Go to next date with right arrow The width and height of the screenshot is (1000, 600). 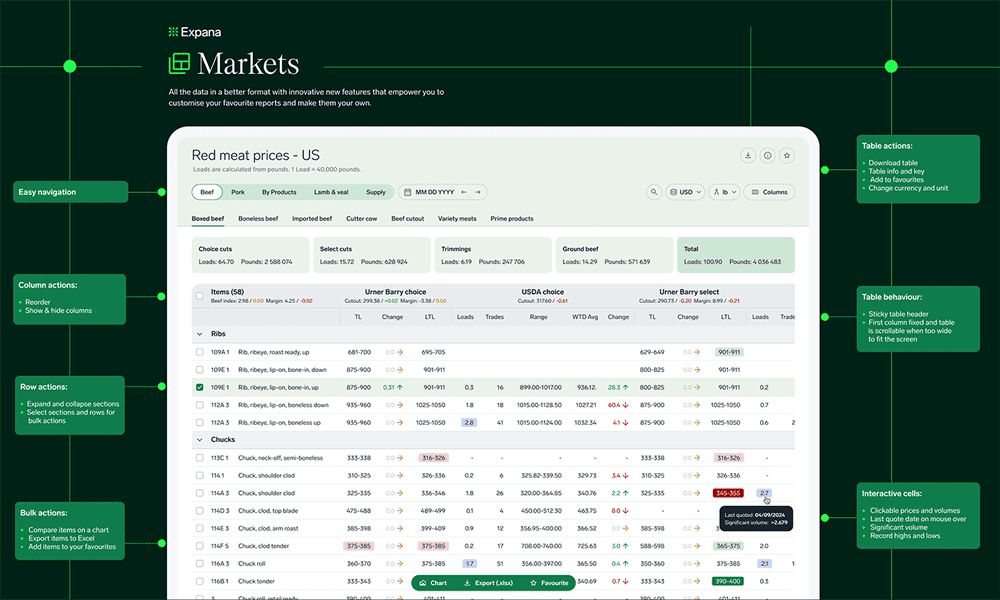(478, 192)
